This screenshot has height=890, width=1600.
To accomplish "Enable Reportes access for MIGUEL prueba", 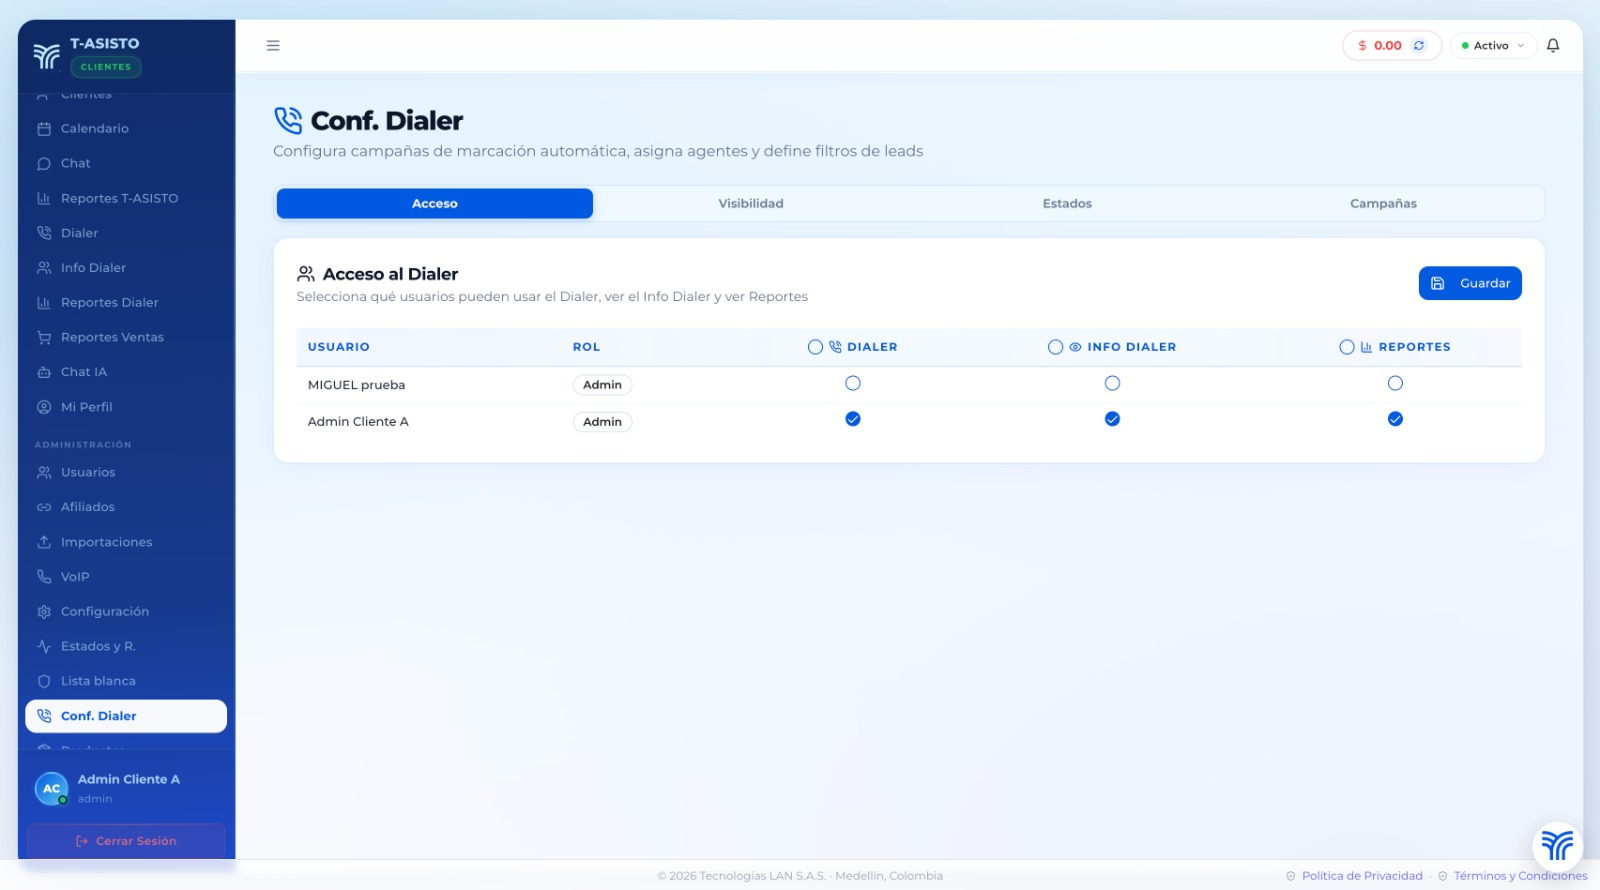I will [x=1395, y=383].
